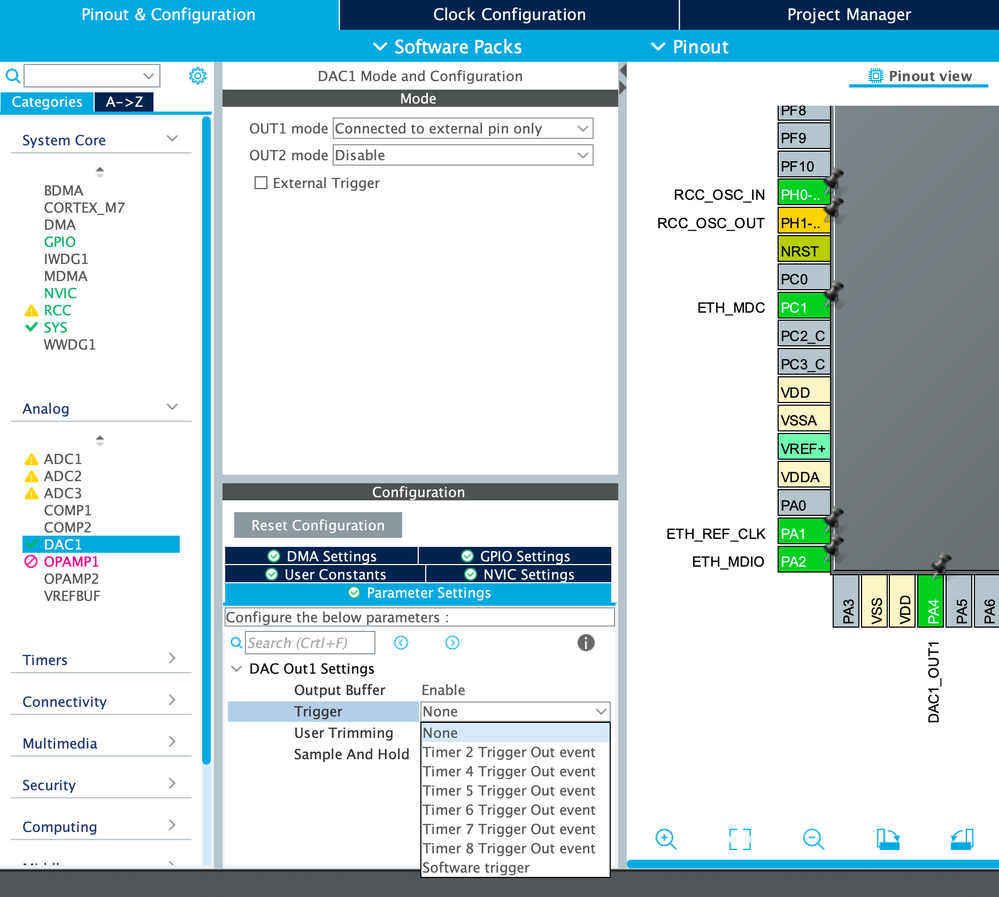
Task: Select the VREF+ pin
Action: tap(804, 448)
